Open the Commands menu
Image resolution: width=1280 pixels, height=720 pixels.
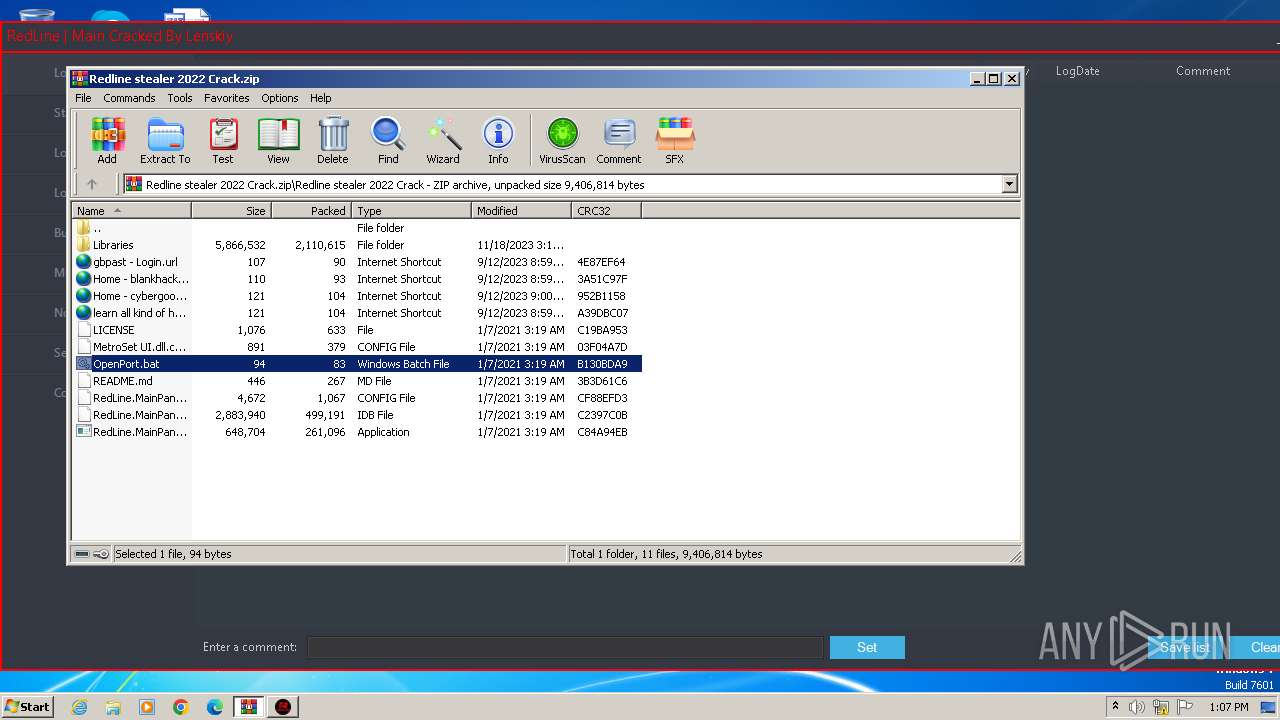[129, 98]
